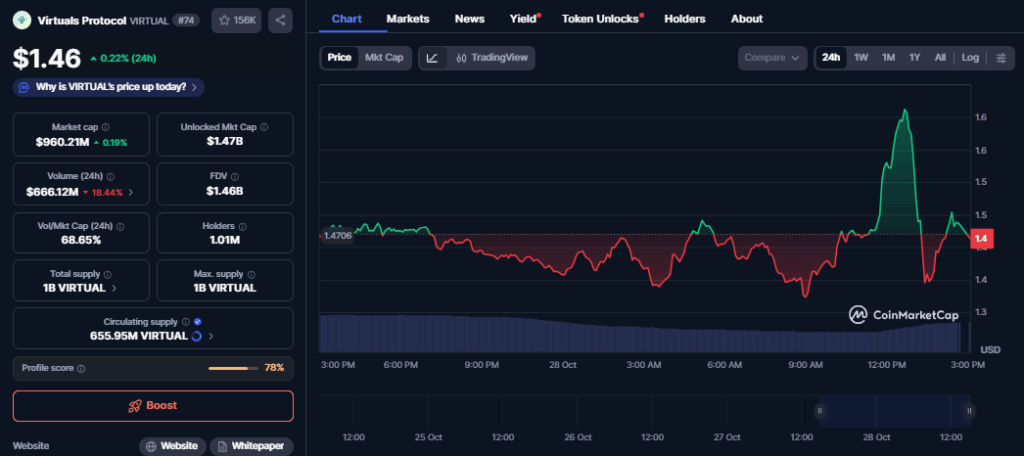The width and height of the screenshot is (1024, 456).
Task: Click Total supply info icon
Action: coord(107,275)
